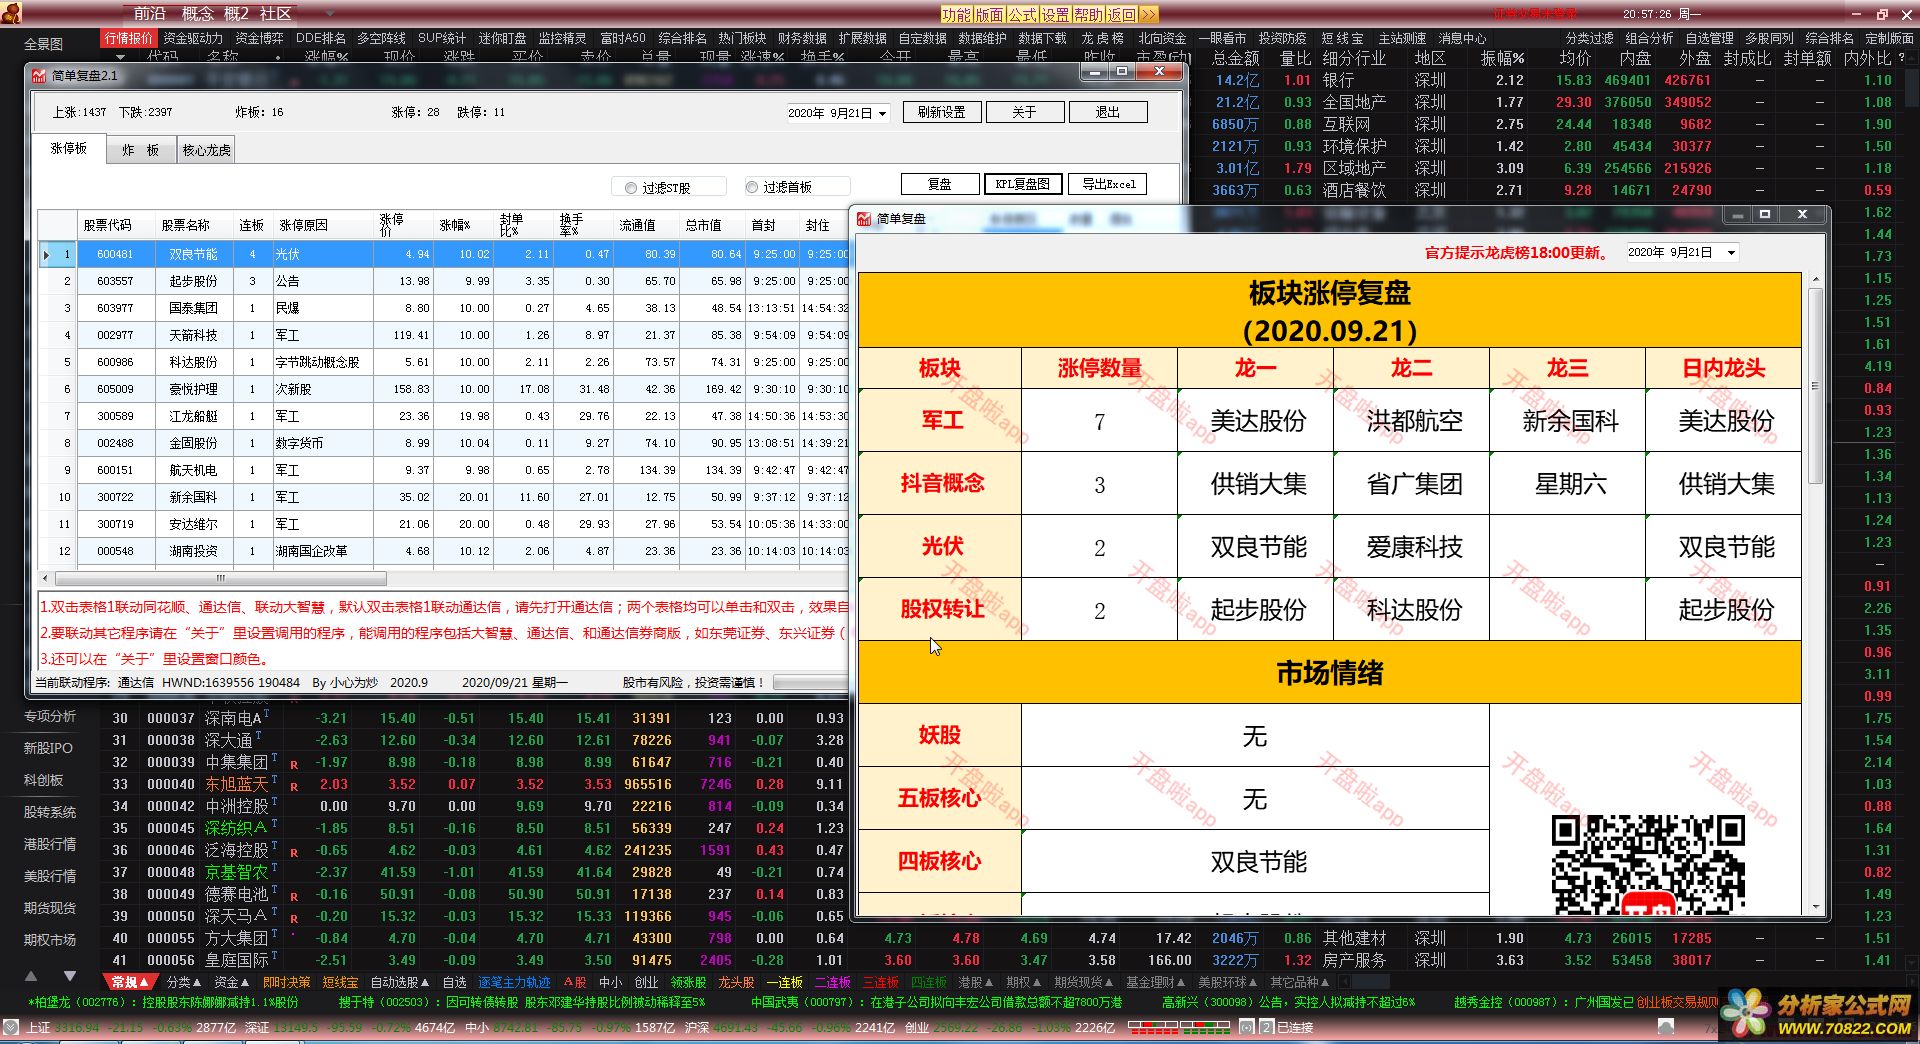Click the >> expand icon in top toolbar
Screen dimensions: 1920x1044
coord(1148,14)
